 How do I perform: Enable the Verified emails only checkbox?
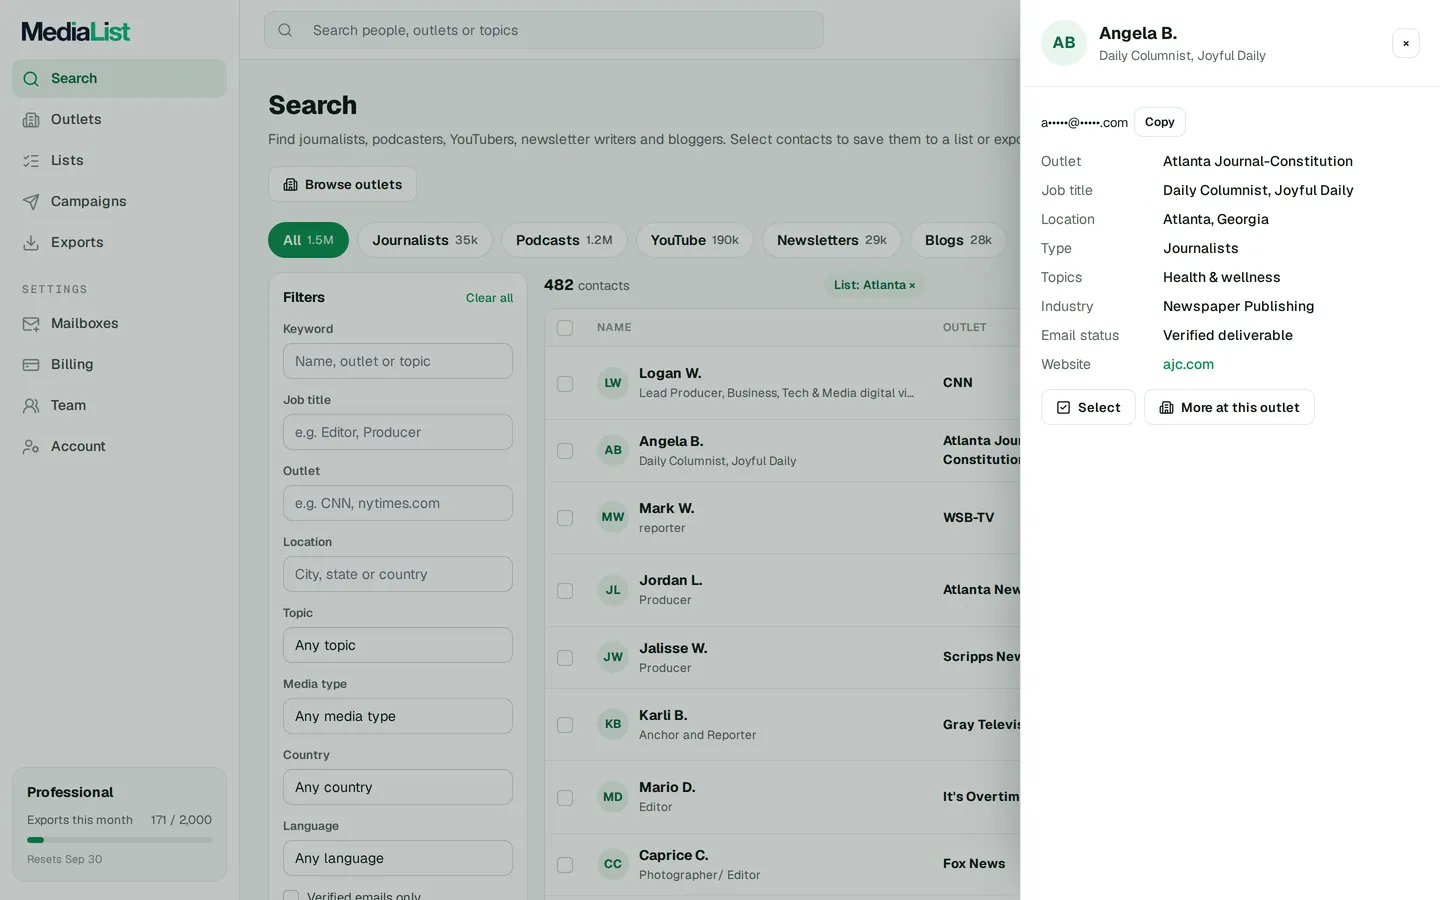click(x=291, y=895)
